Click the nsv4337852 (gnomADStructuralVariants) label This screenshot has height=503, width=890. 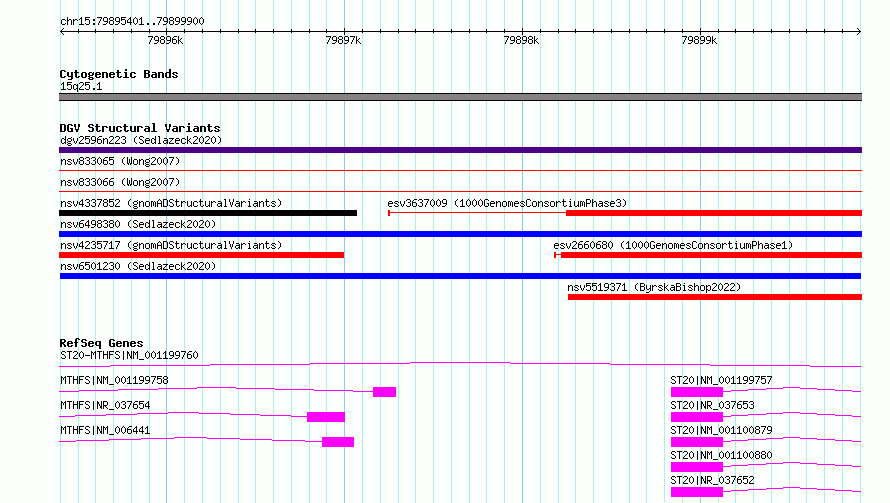tap(171, 203)
